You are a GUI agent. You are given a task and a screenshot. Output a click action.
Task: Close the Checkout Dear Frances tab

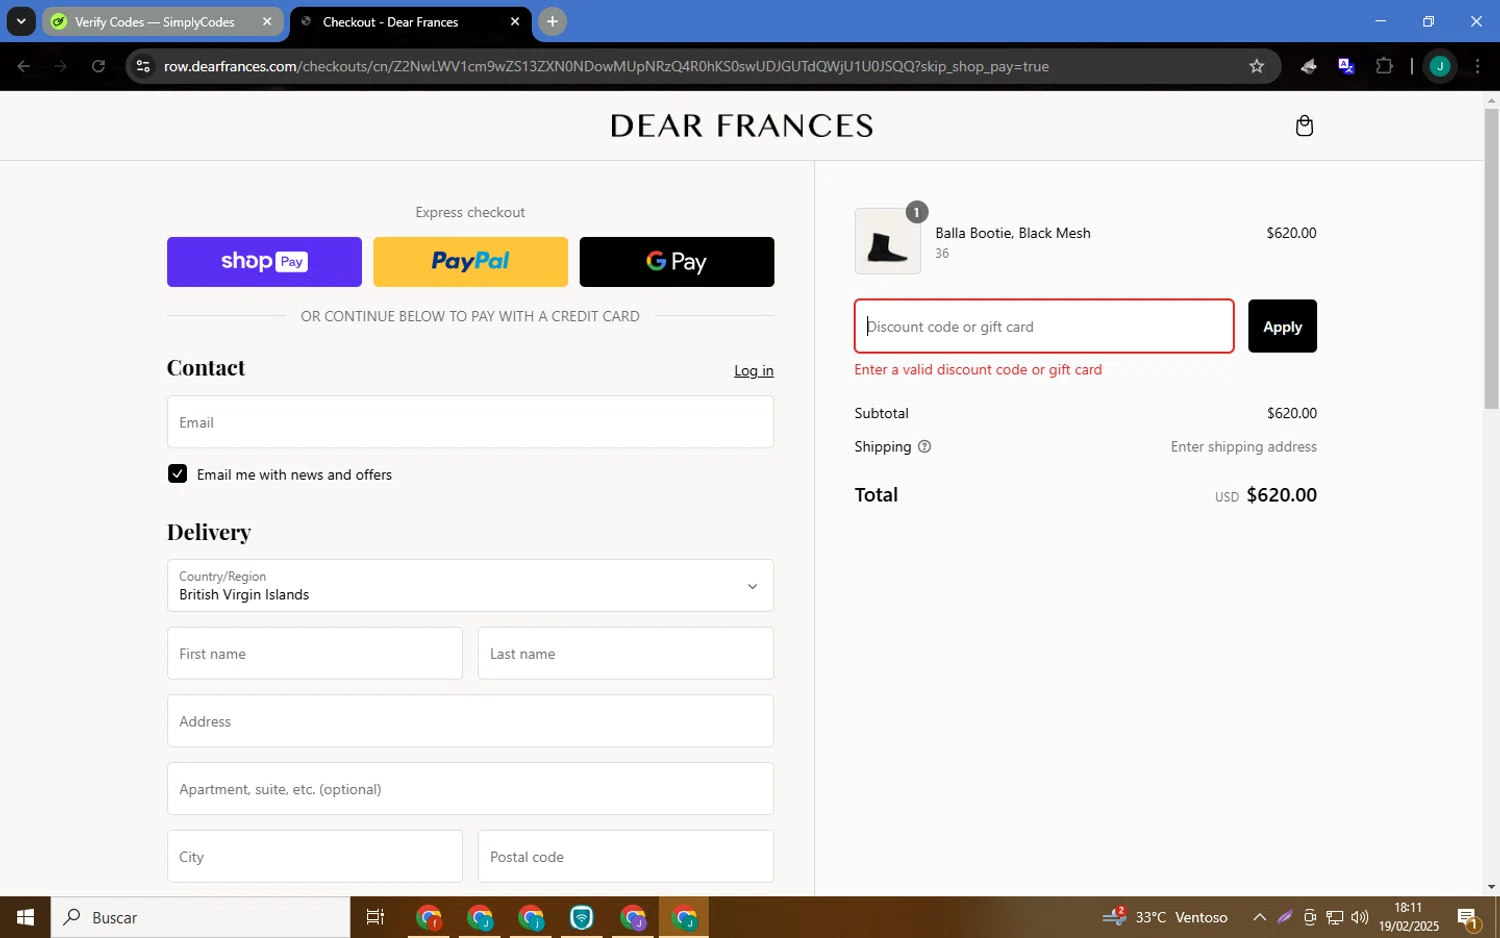(515, 21)
